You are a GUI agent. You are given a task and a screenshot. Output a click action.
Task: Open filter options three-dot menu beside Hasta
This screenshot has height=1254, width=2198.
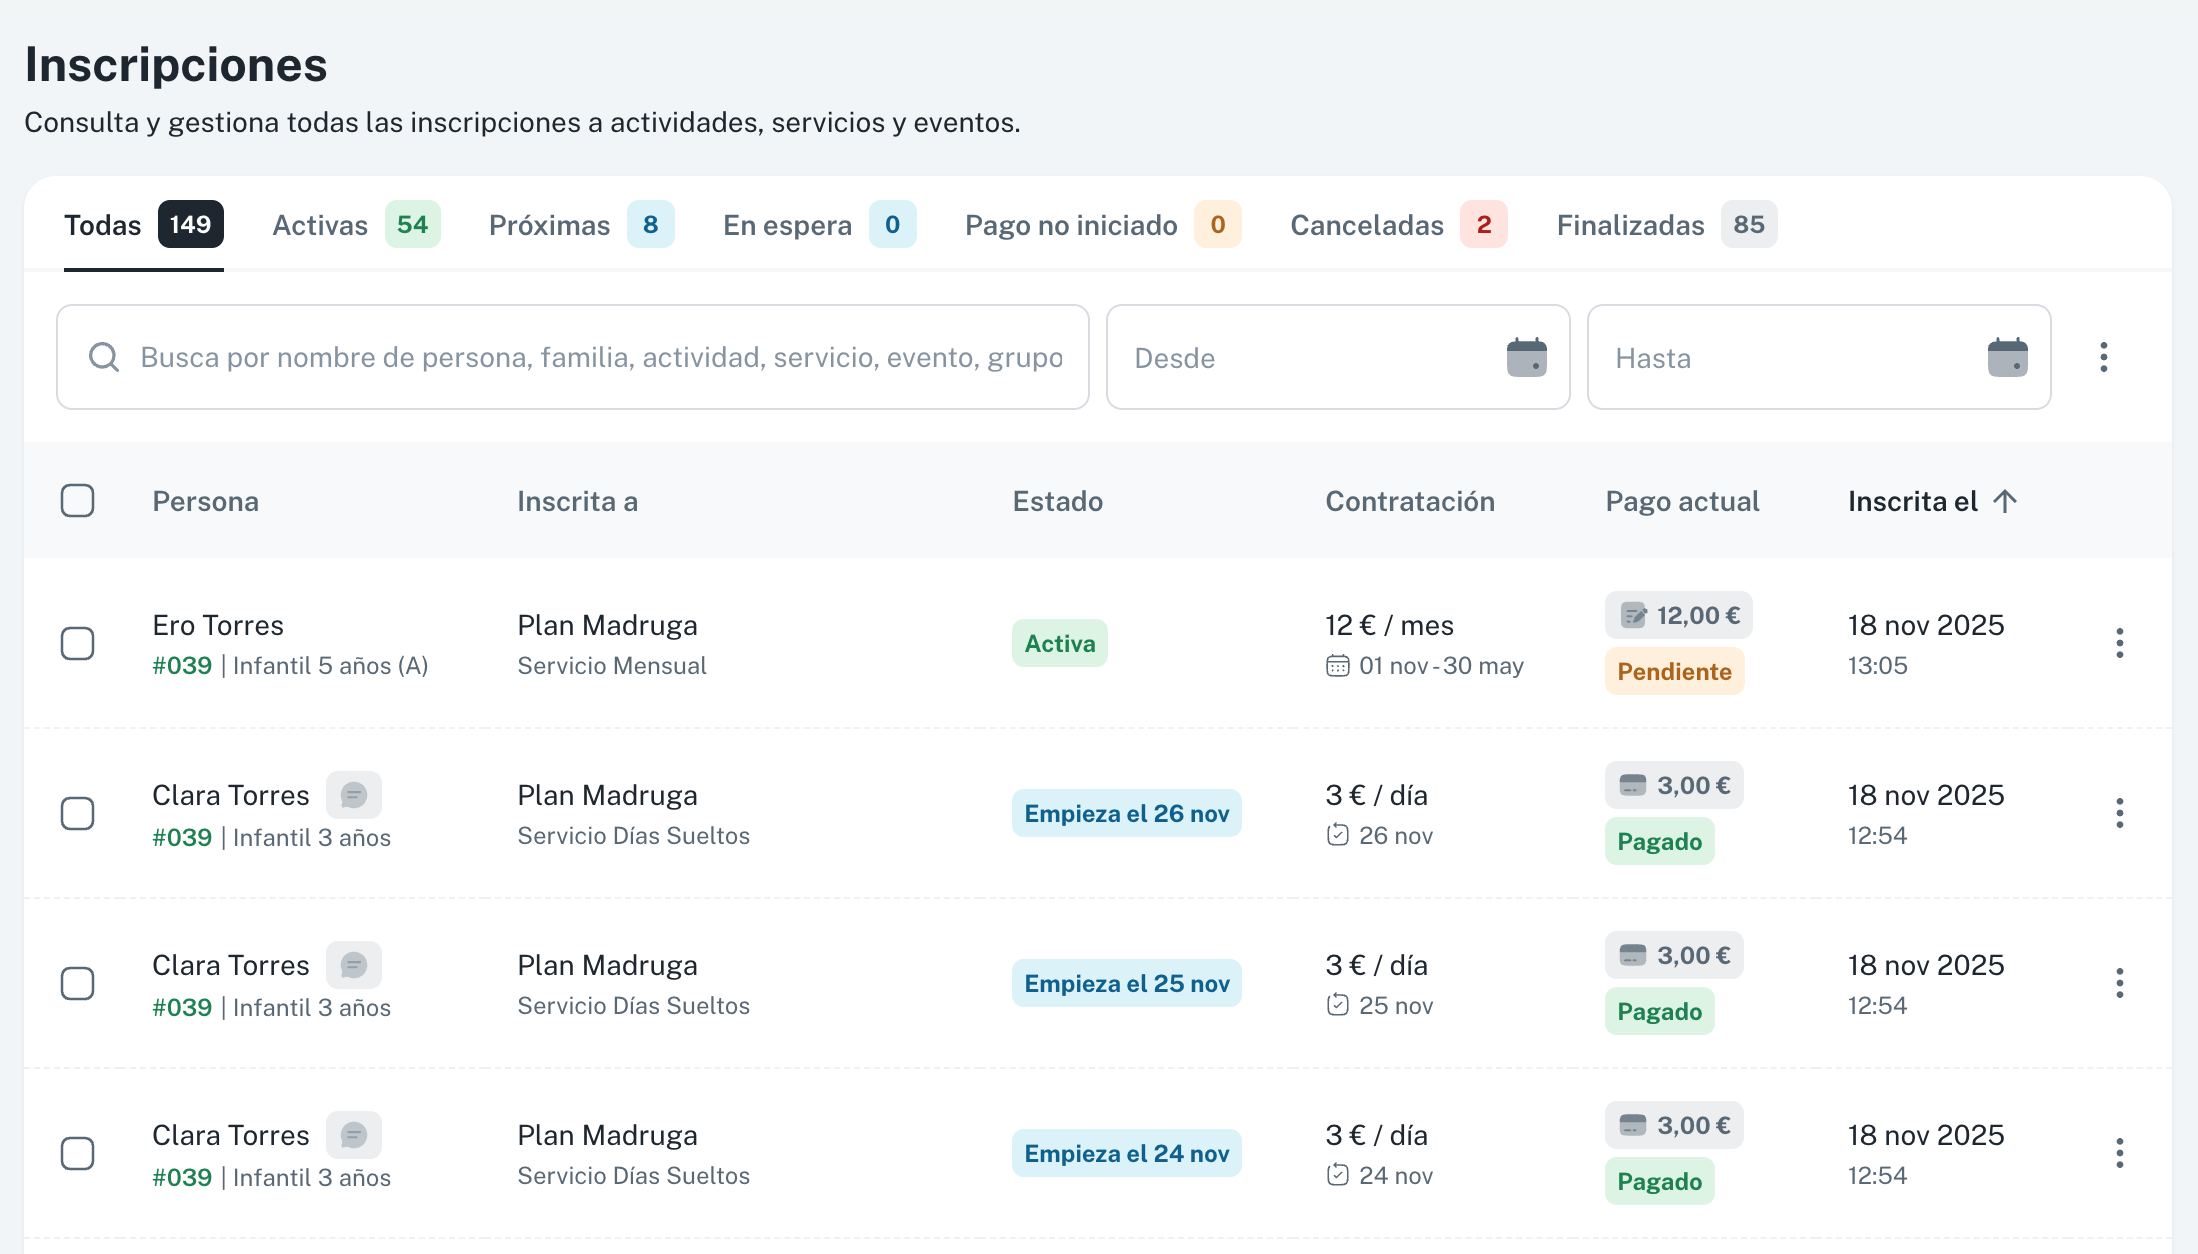click(x=2103, y=357)
